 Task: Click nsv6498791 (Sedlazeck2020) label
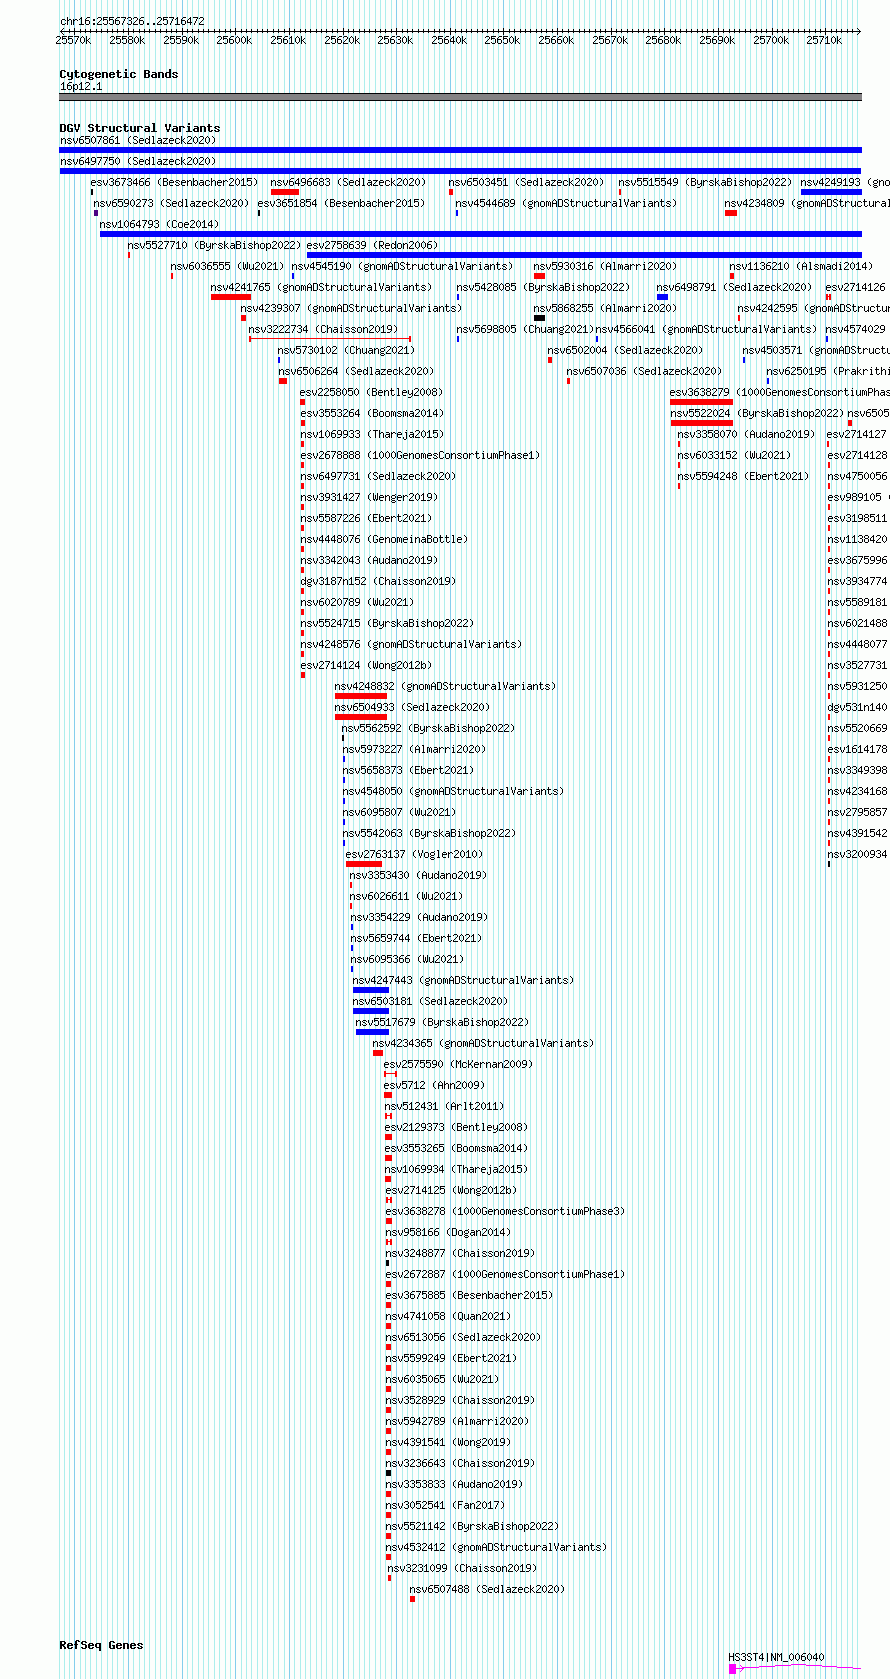coord(734,287)
